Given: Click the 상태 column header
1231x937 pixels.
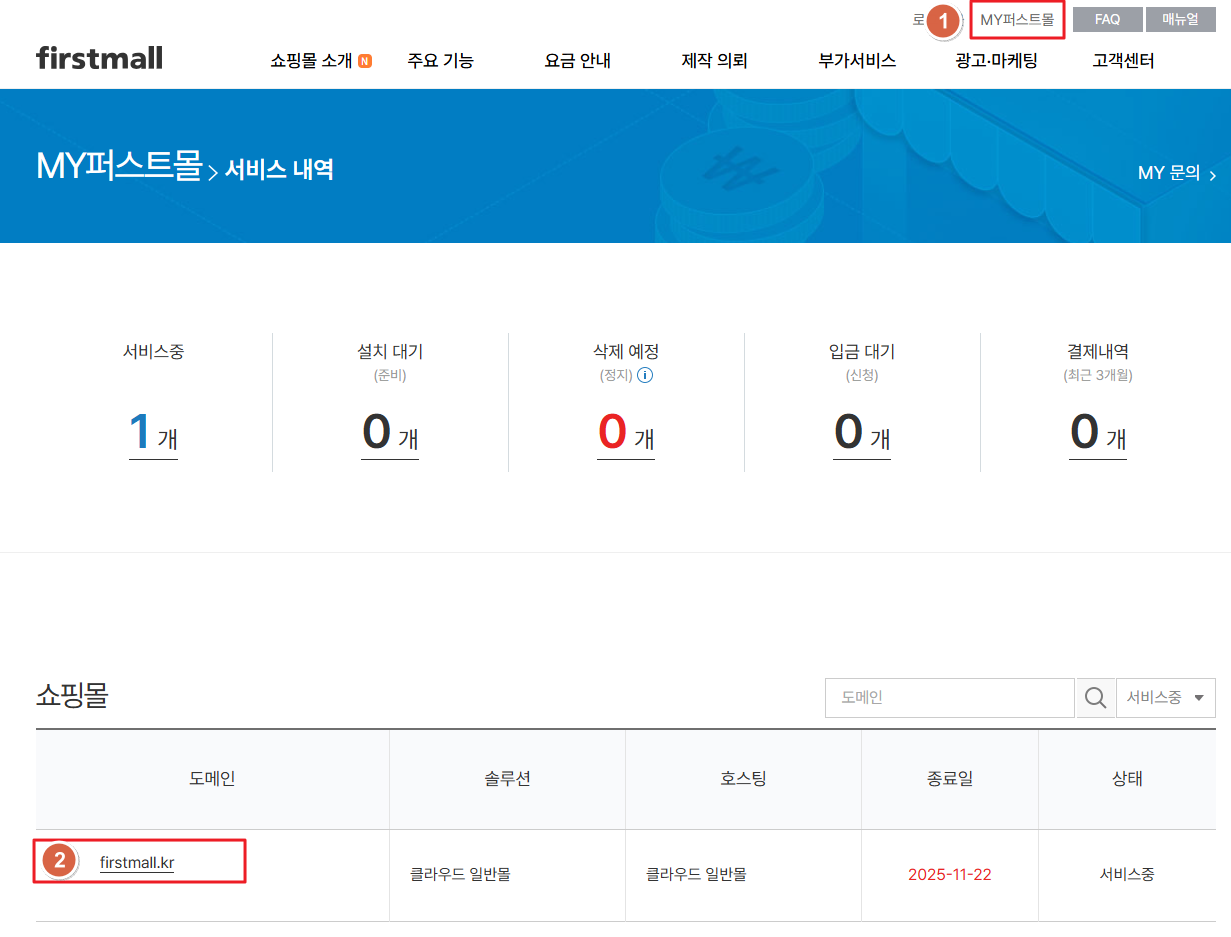Looking at the screenshot, I should tap(1127, 779).
